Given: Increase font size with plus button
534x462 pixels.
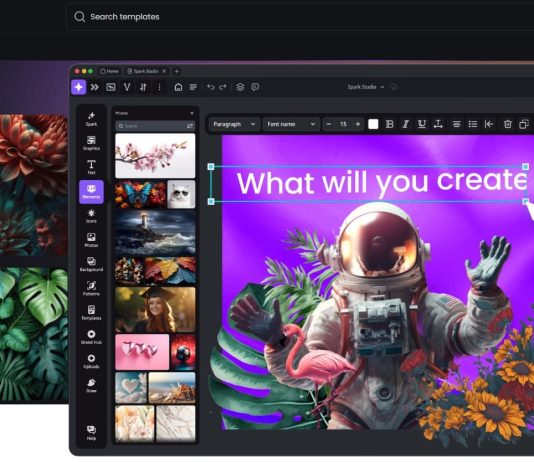Looking at the screenshot, I should [358, 124].
